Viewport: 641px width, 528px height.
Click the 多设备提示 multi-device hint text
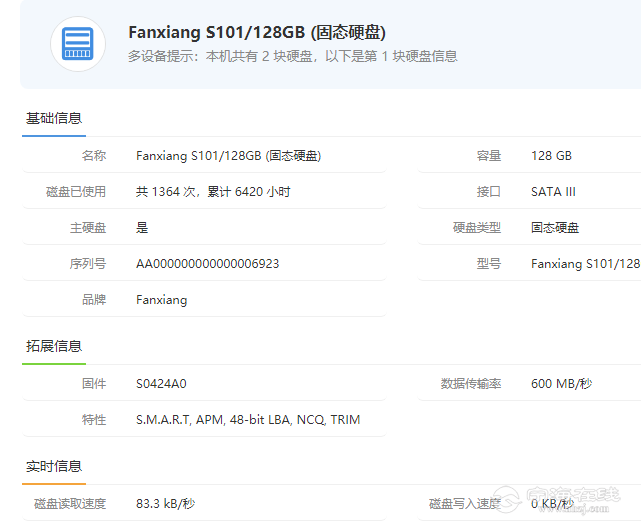293,56
